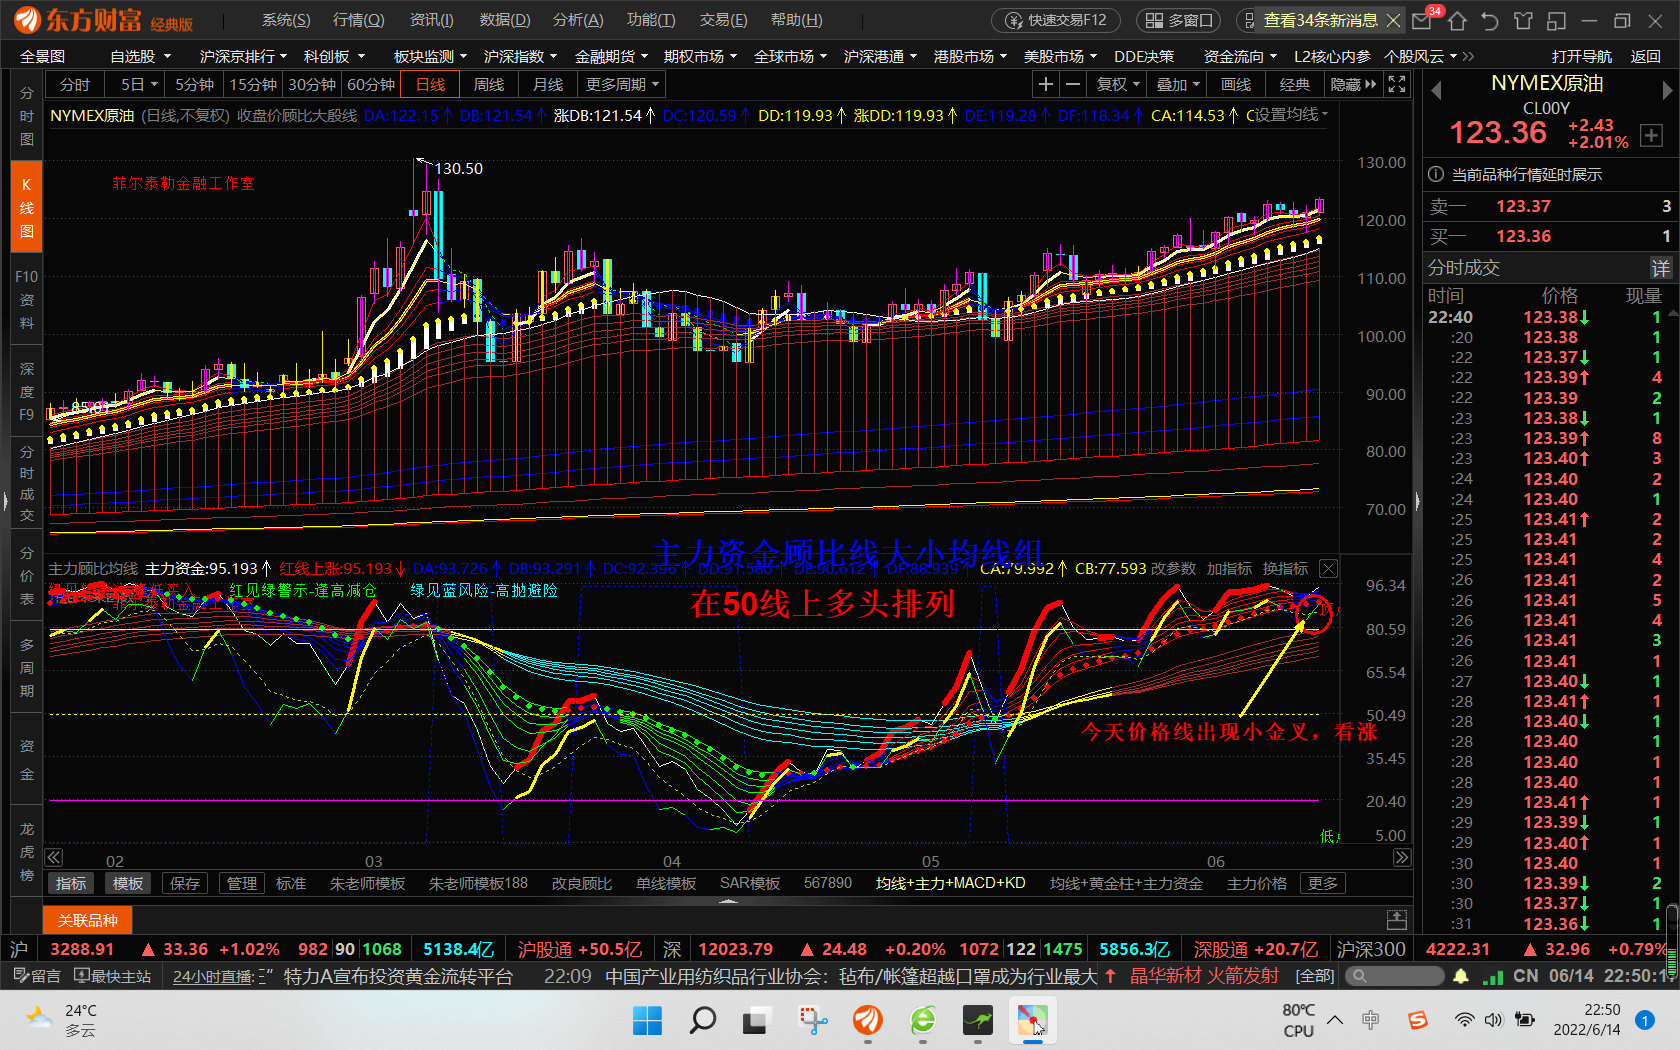Open 分析(A) menu

point(578,20)
